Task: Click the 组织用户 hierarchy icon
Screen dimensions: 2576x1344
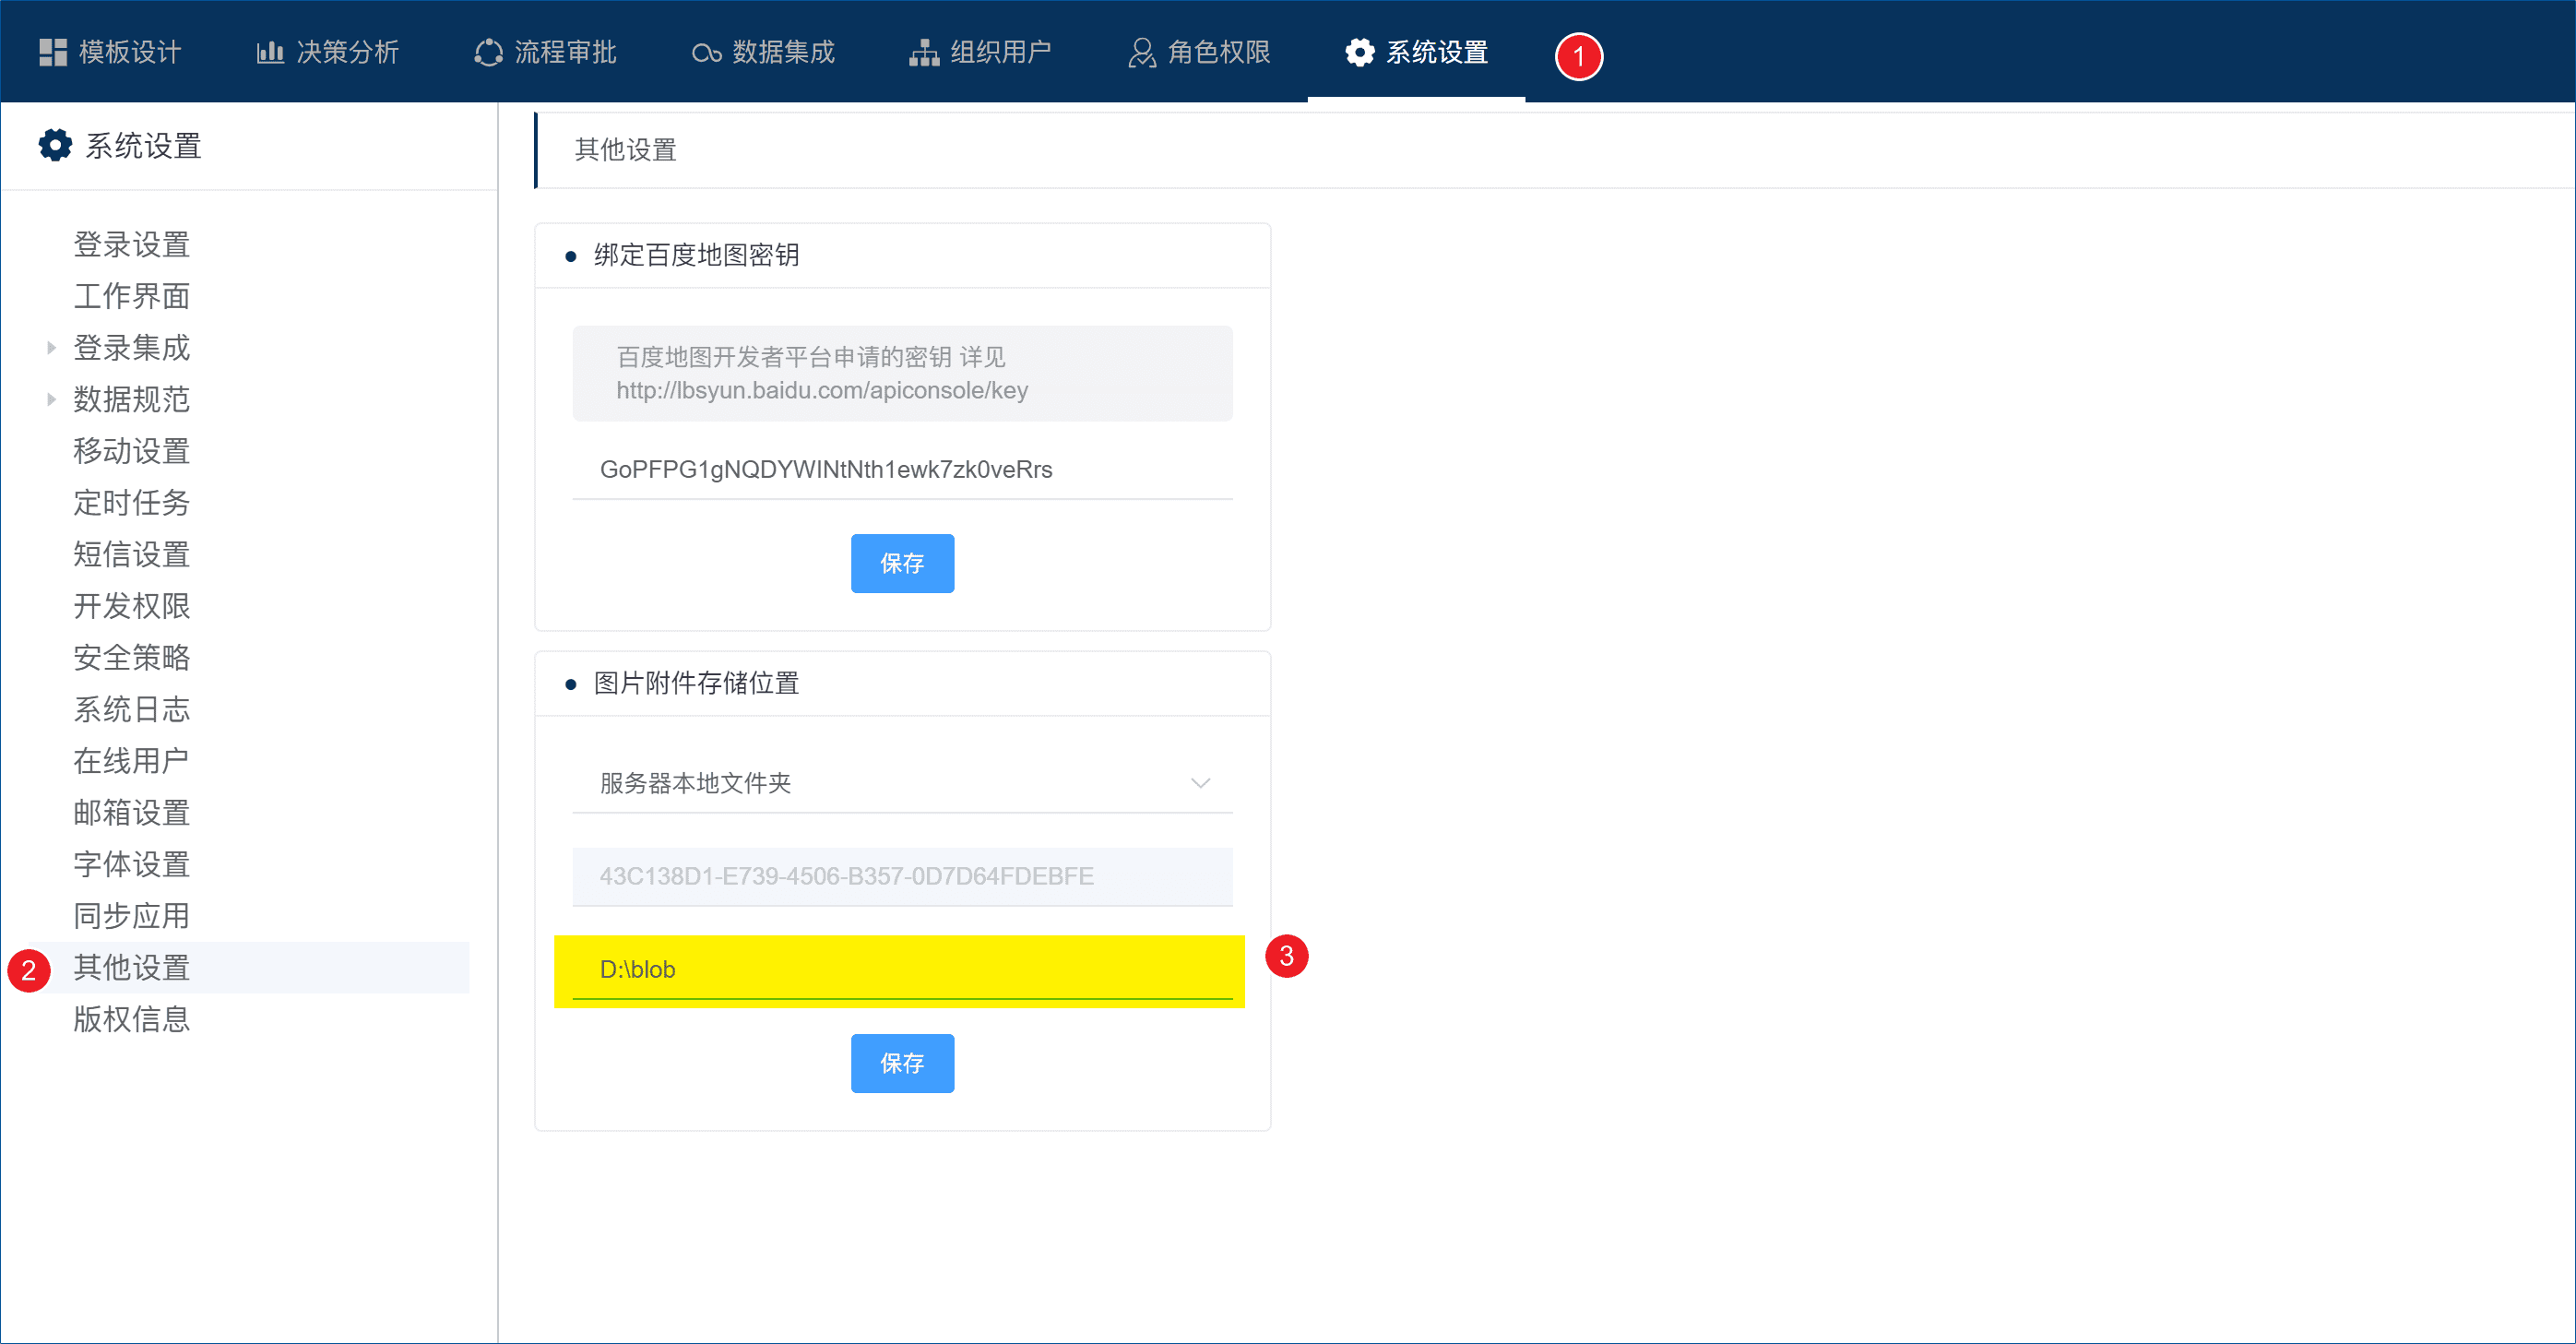Action: point(924,52)
